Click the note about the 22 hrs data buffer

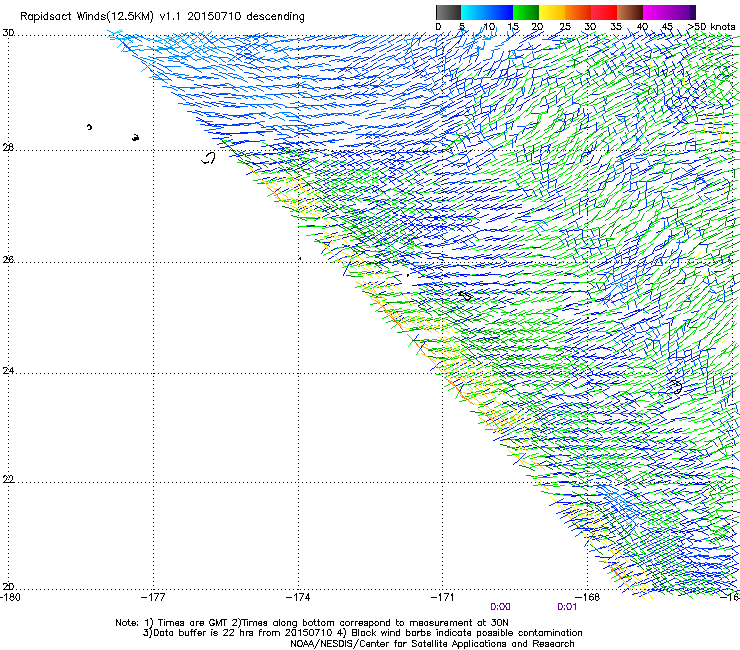point(362,633)
